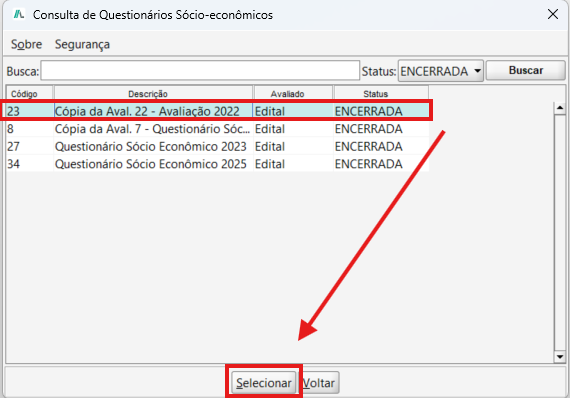Click Edital cell in row 27
Image resolution: width=570 pixels, height=398 pixels.
[x=293, y=146]
